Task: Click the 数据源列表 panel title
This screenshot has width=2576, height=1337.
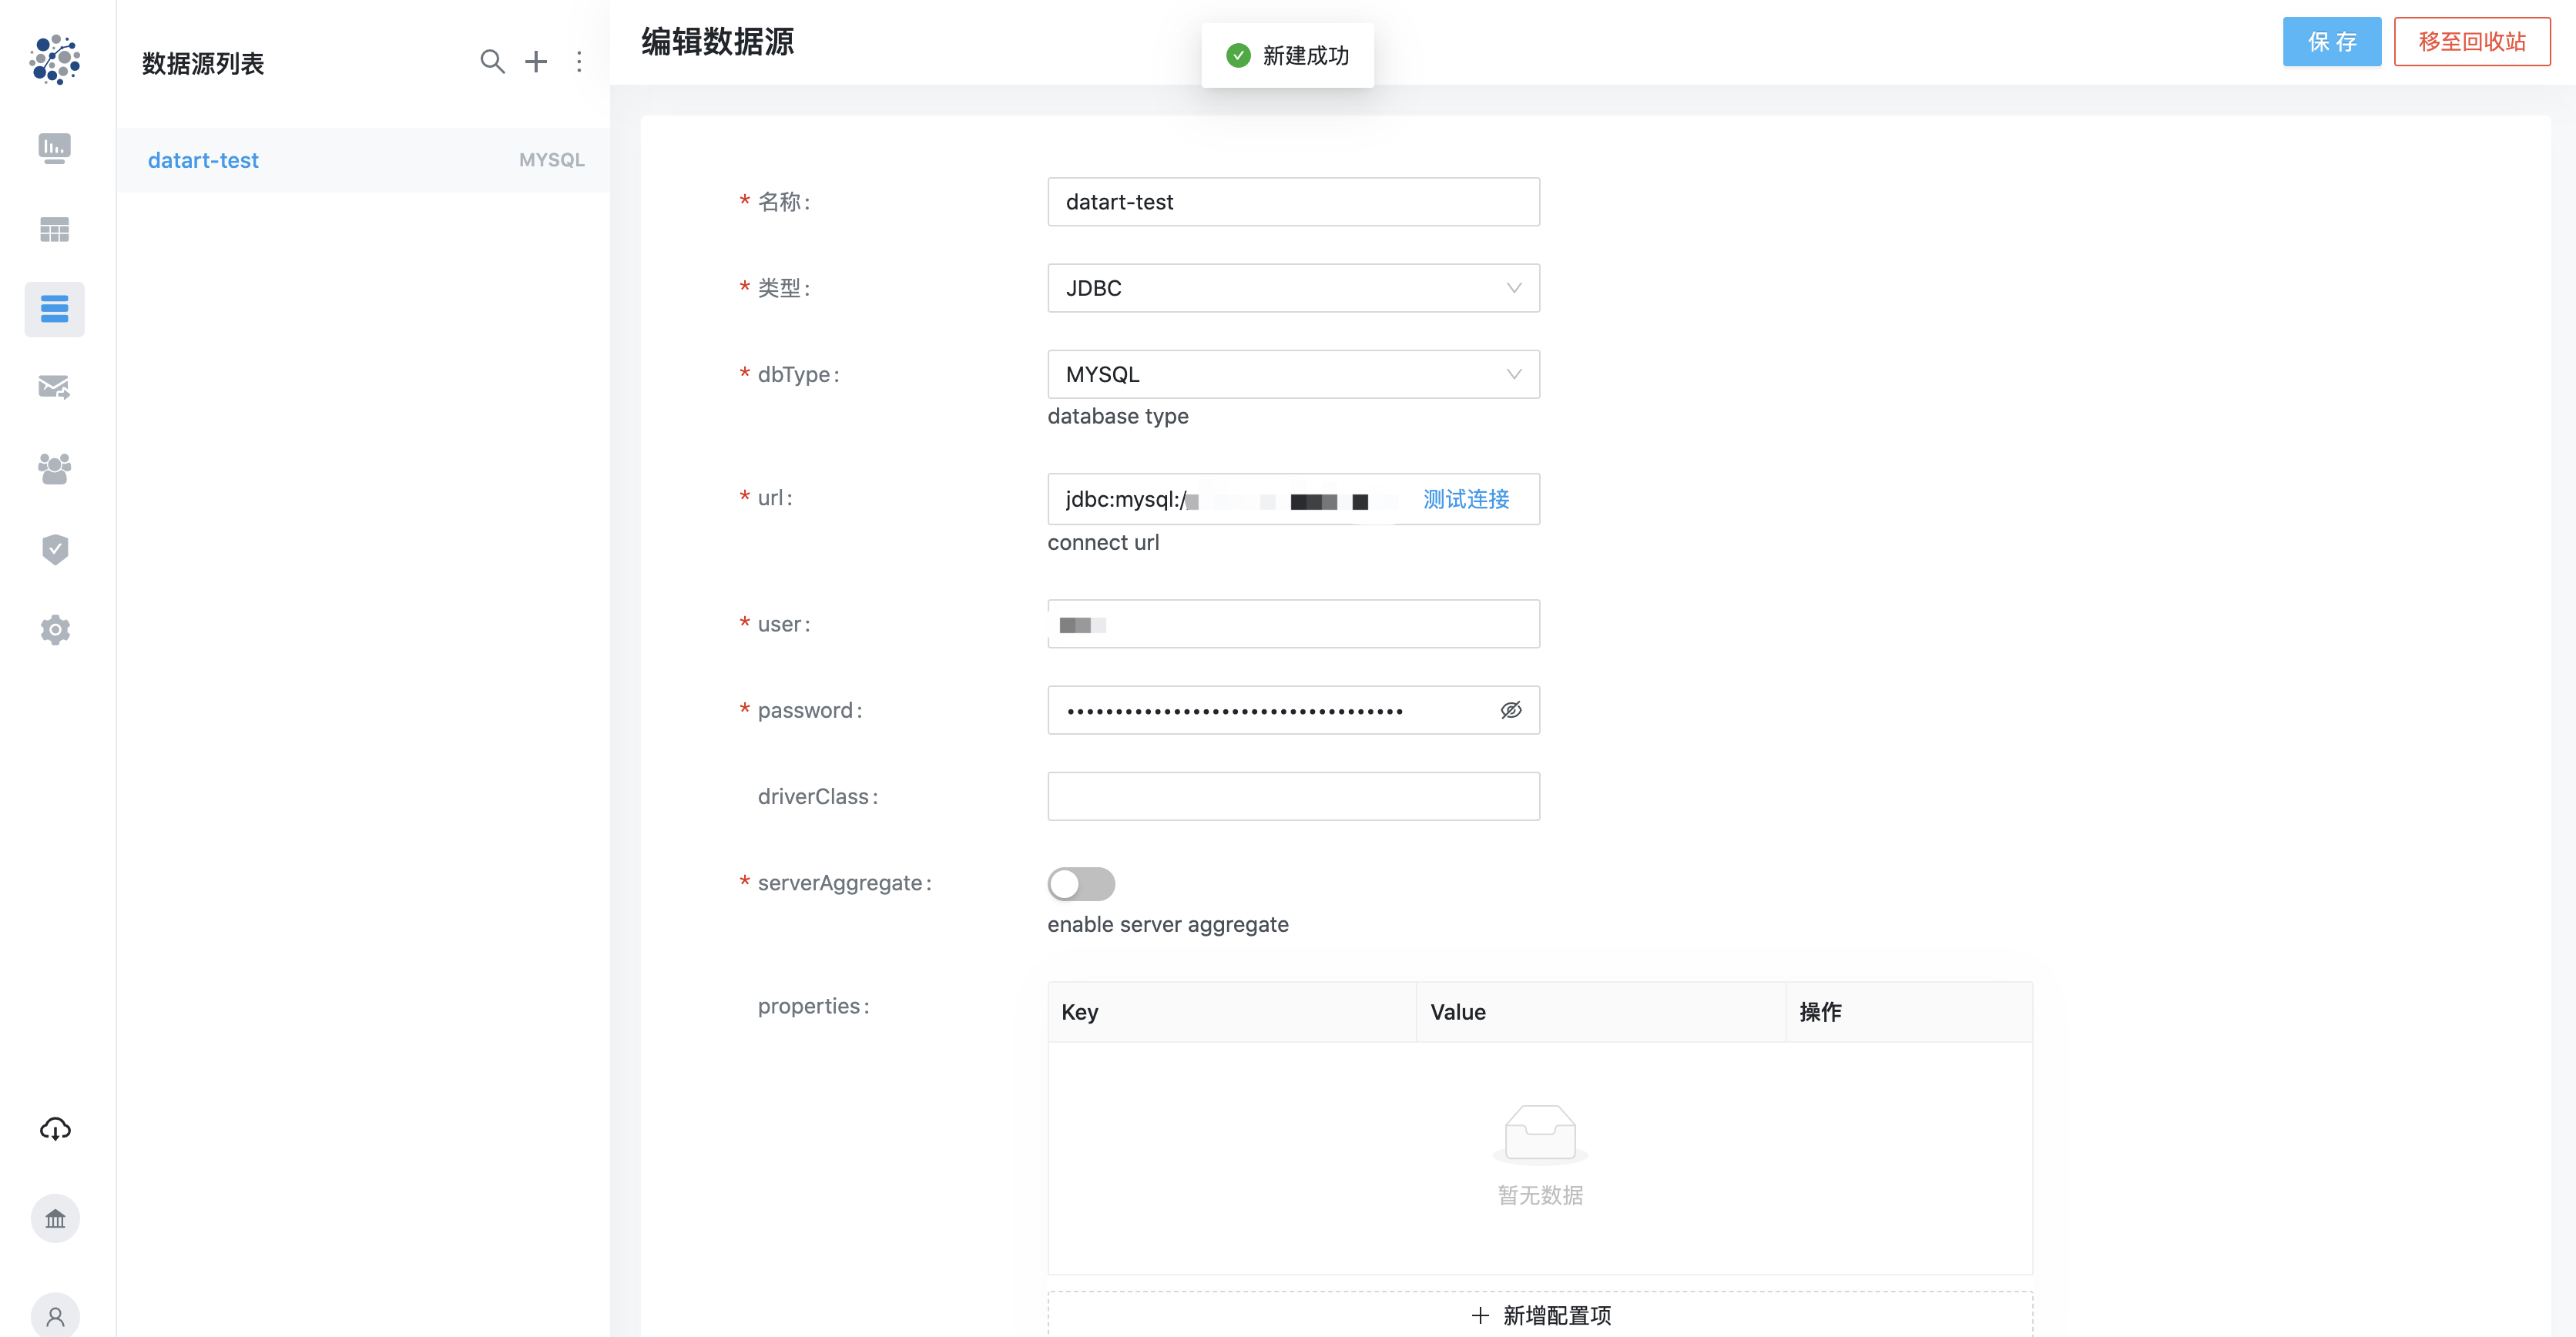Action: point(203,63)
